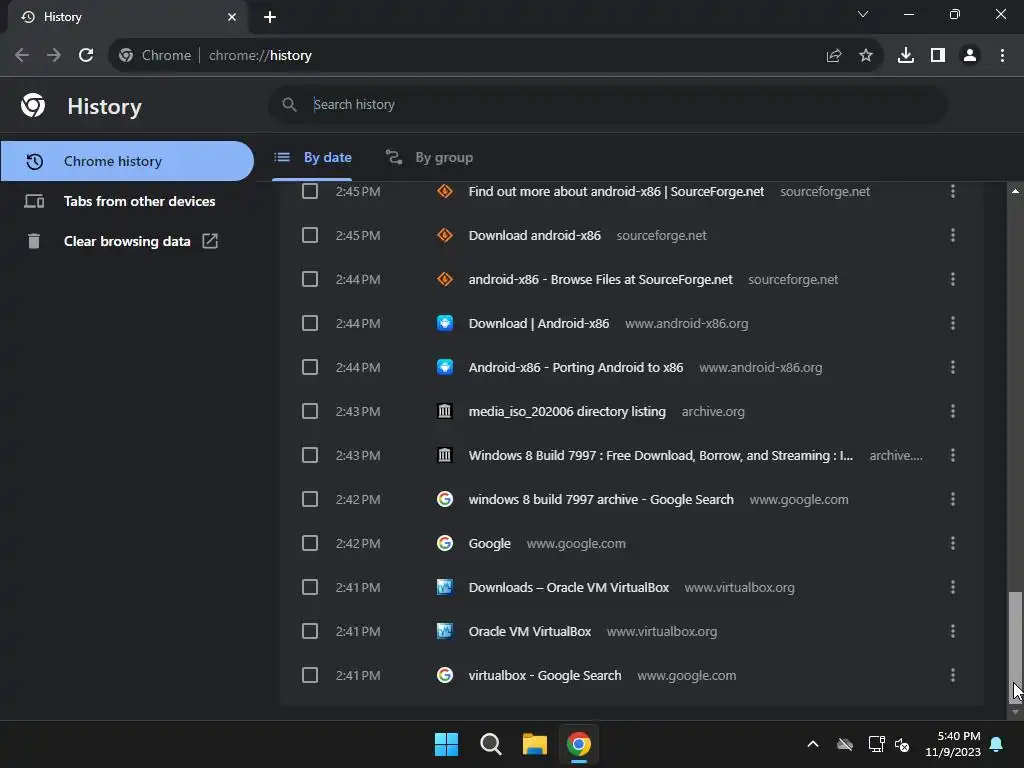Check the windows 8 build 7997 Google Search entry
The width and height of the screenshot is (1024, 768).
point(310,499)
